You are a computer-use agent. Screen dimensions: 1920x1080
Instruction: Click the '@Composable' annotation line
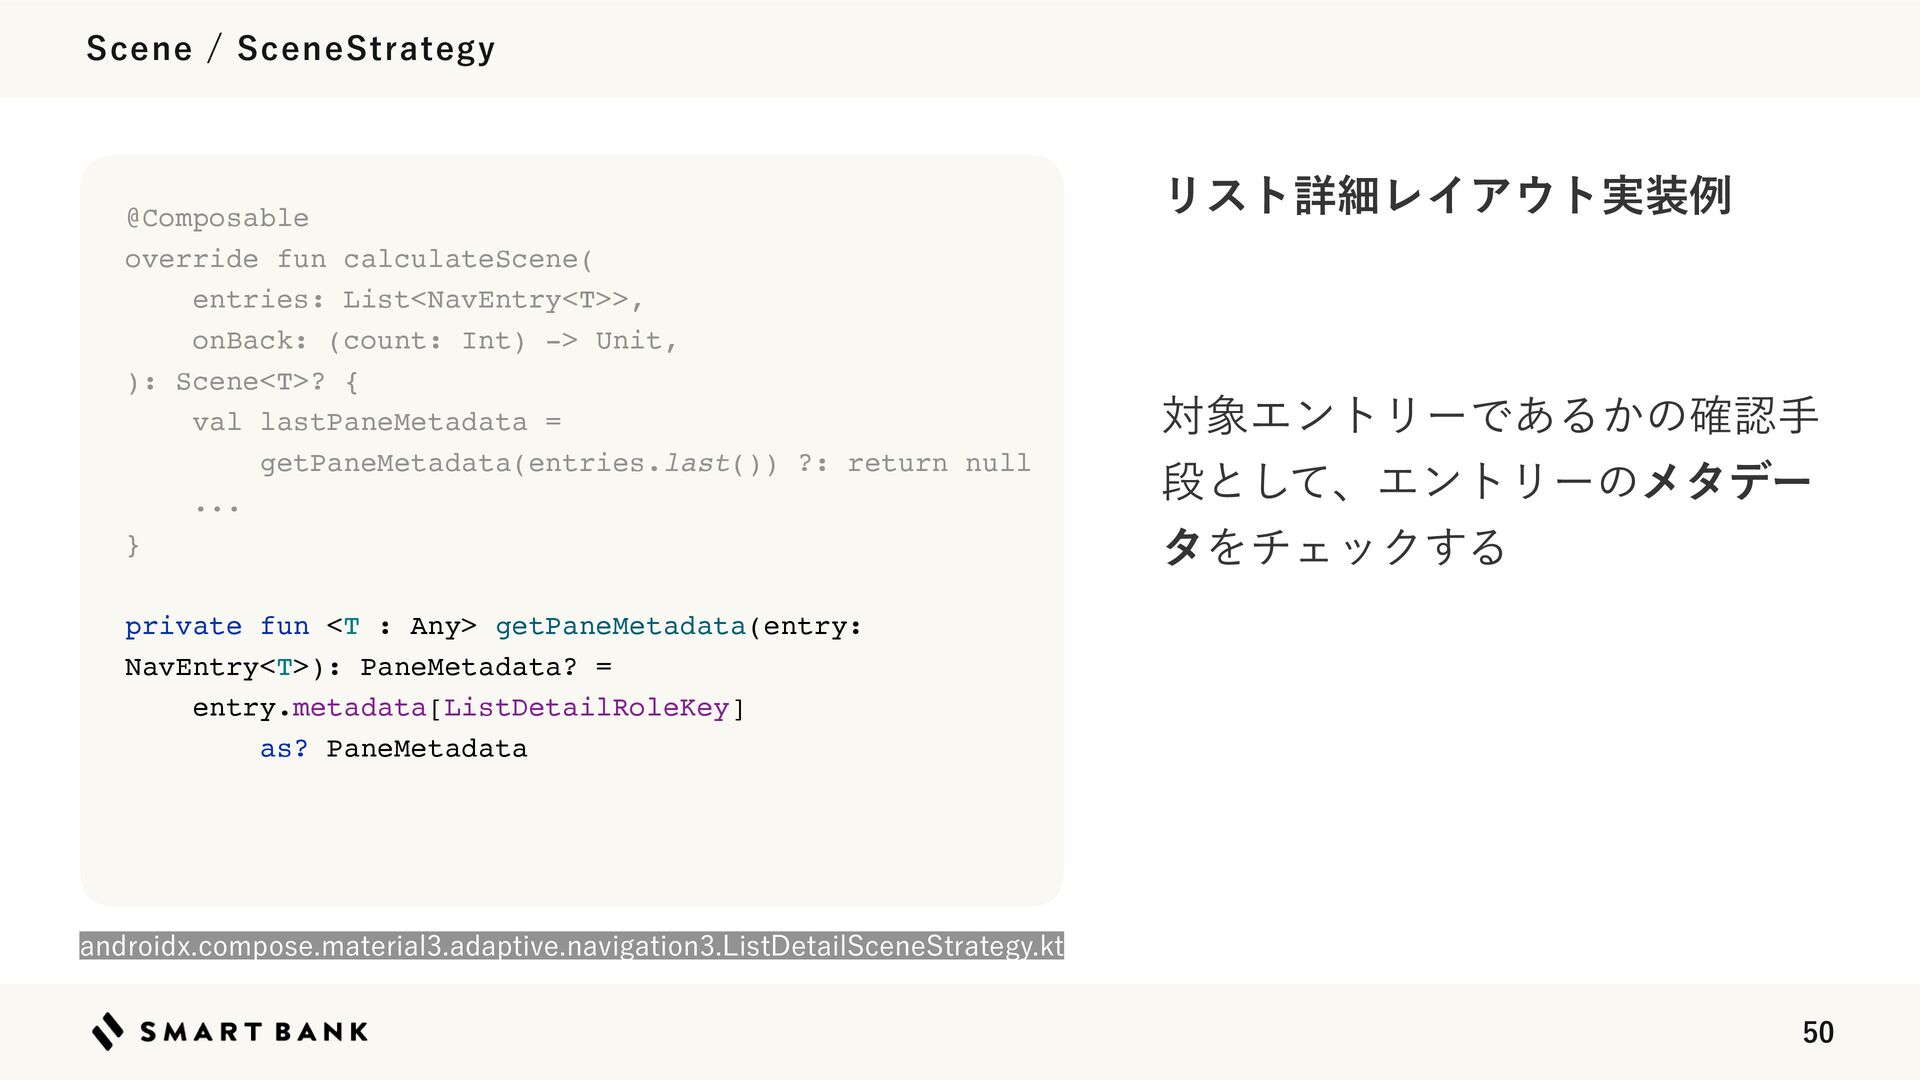[x=217, y=218]
